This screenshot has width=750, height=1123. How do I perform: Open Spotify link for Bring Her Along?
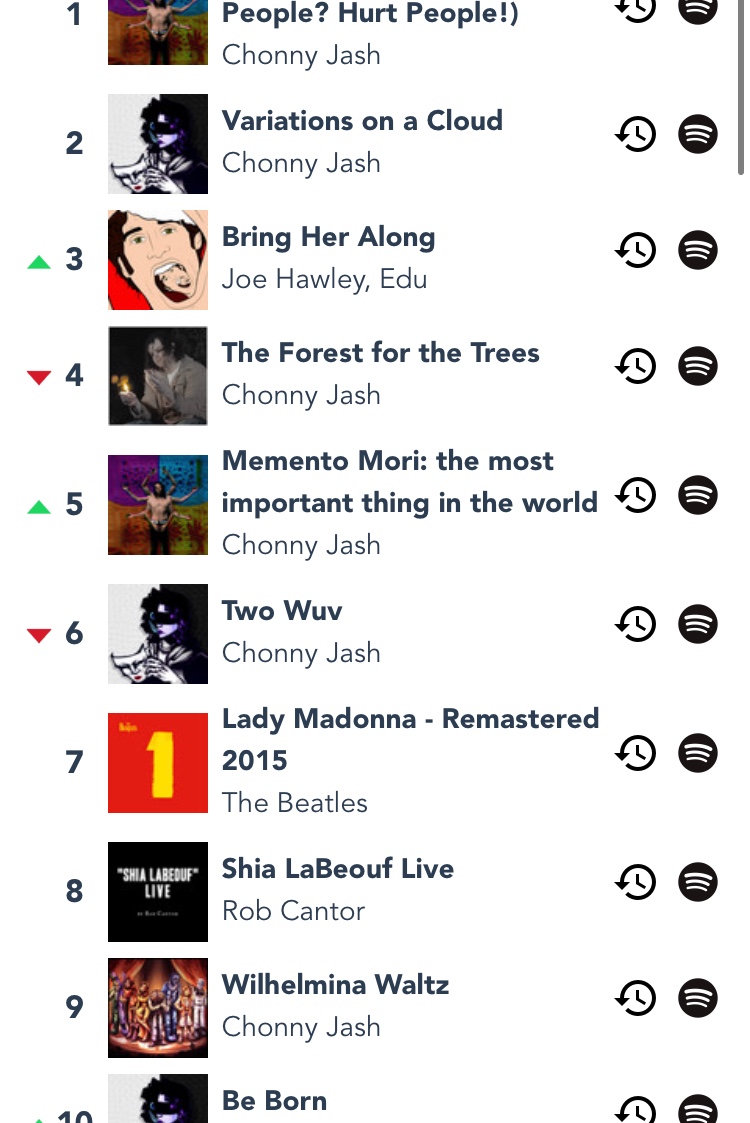tap(698, 250)
